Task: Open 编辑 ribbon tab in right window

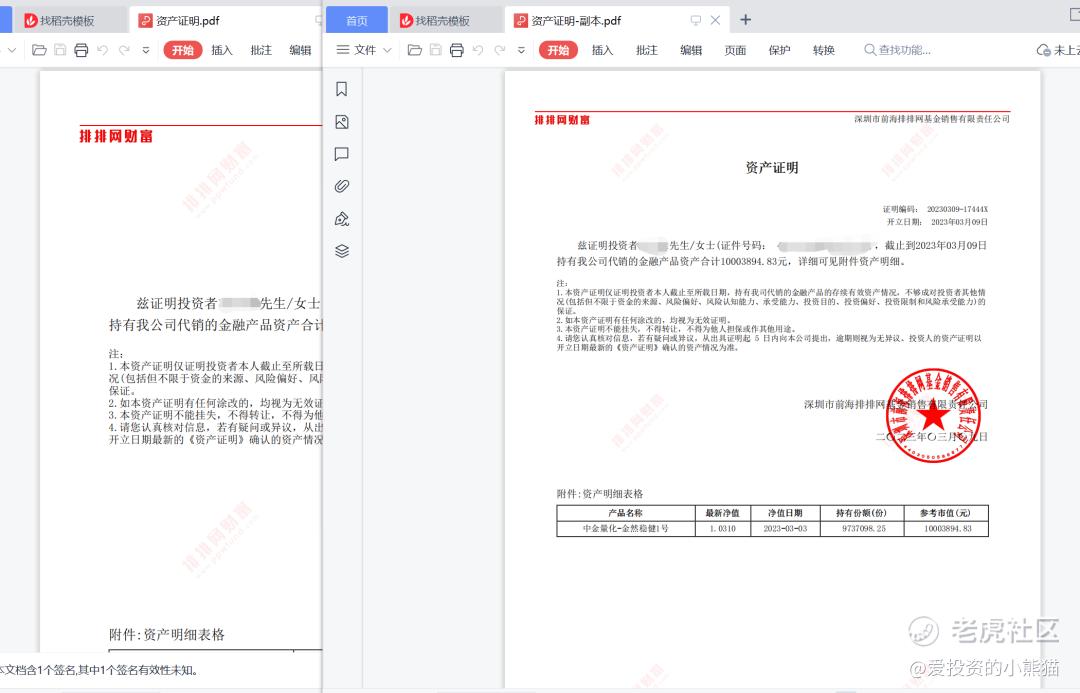Action: coord(691,50)
